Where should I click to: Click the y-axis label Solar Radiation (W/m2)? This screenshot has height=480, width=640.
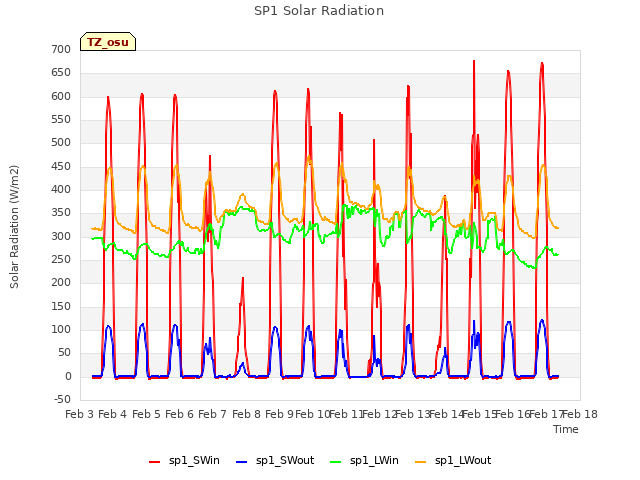point(14,227)
